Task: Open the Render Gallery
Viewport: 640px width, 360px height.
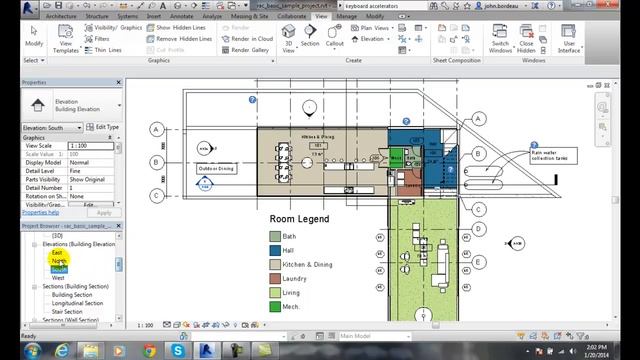Action: pyautogui.click(x=245, y=50)
